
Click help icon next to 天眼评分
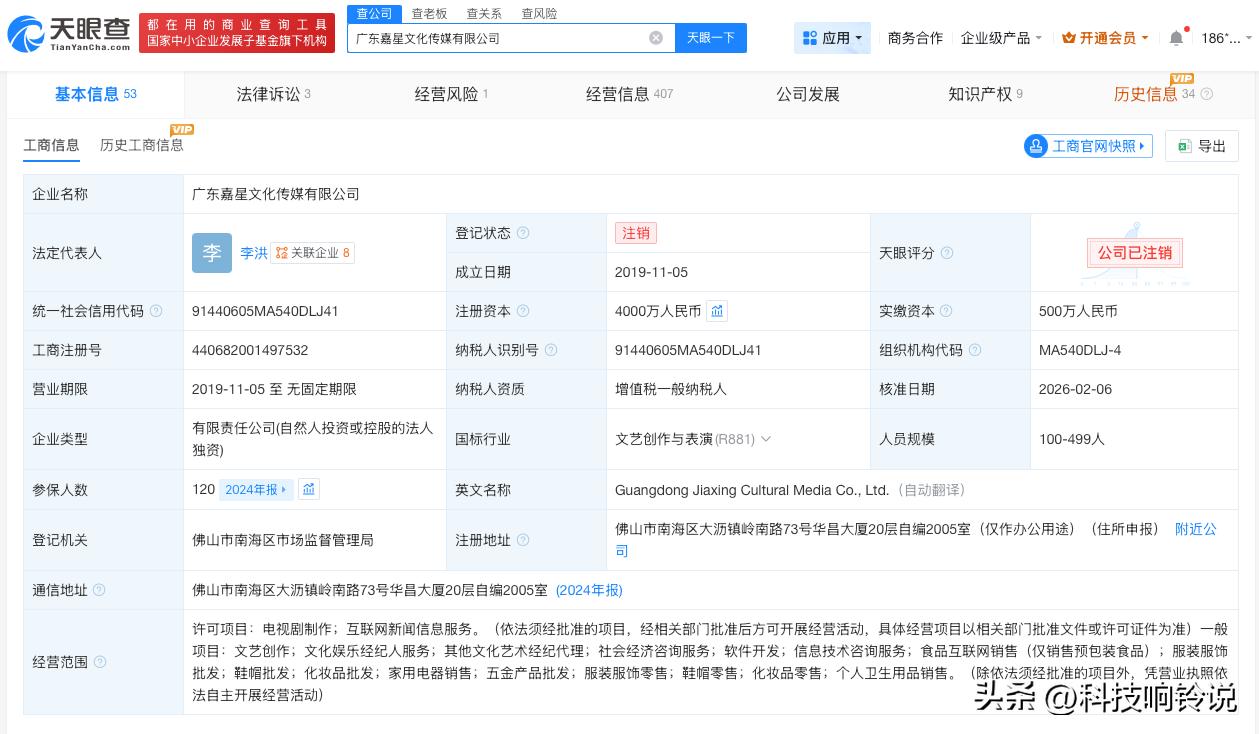(947, 253)
